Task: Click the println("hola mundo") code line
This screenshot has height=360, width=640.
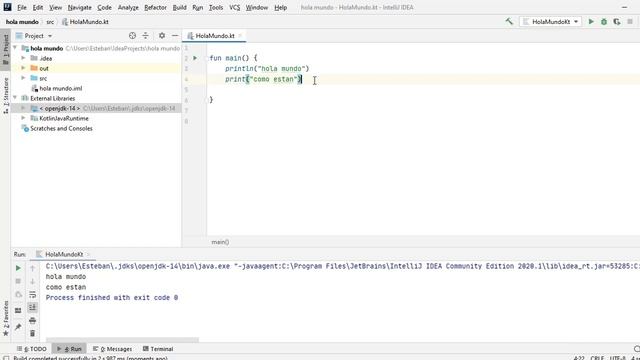Action: click(x=267, y=69)
